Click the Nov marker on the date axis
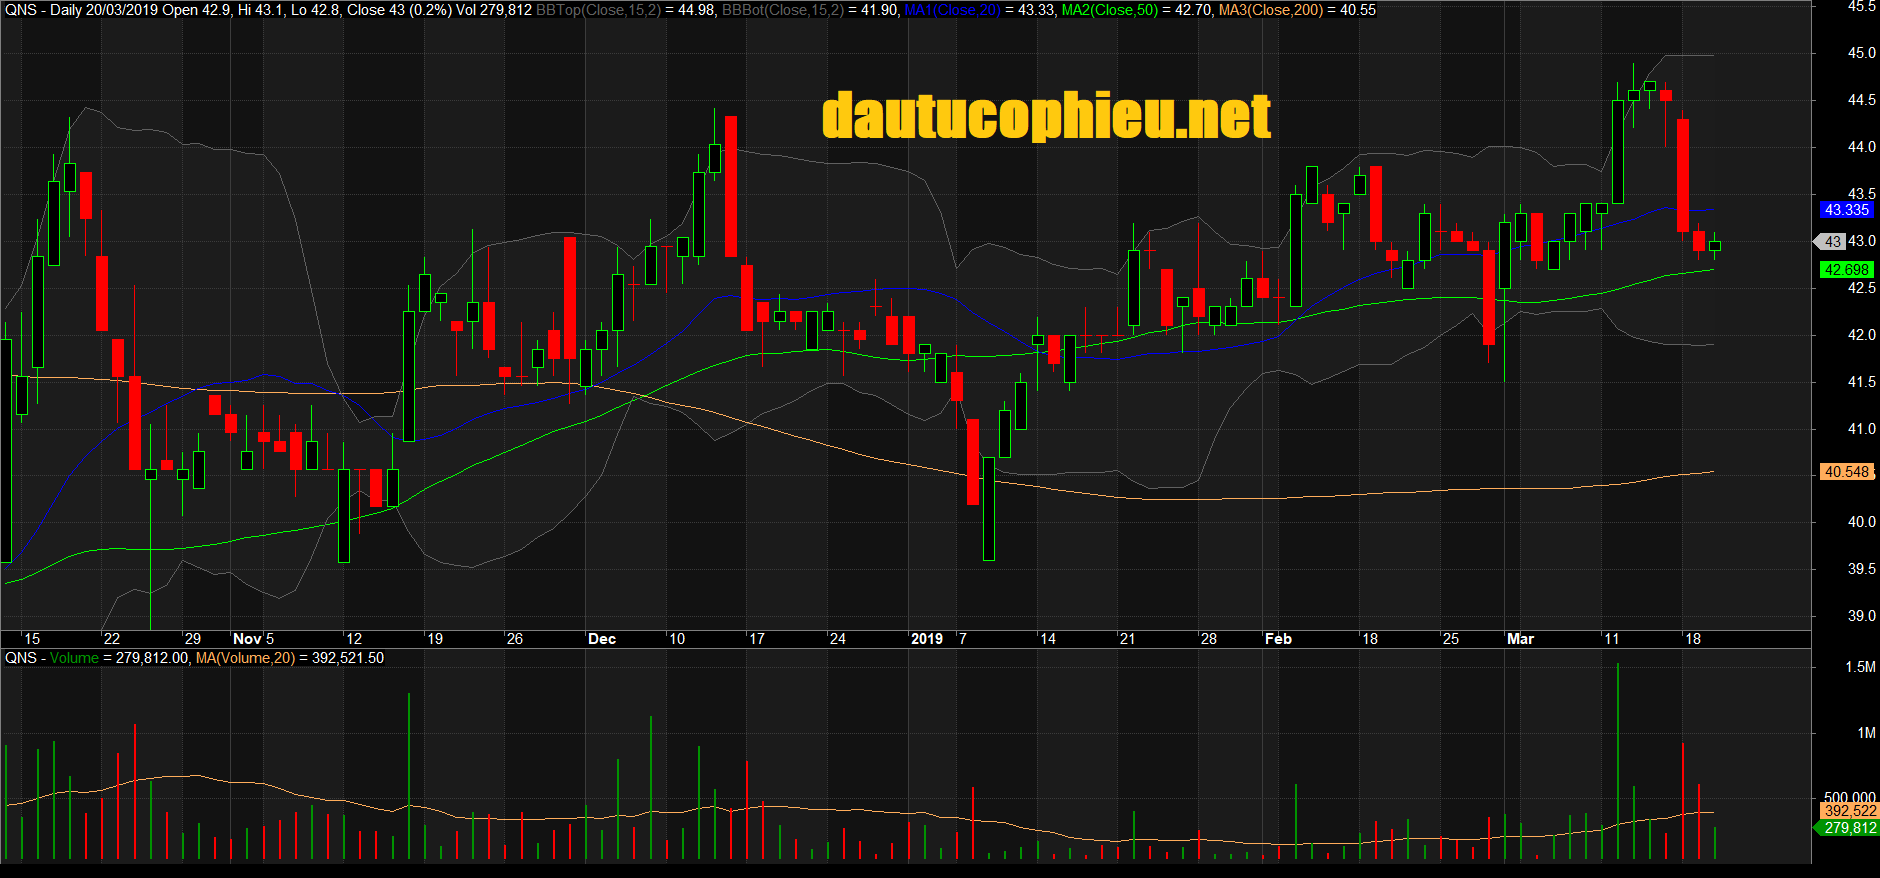1880x878 pixels. (x=247, y=639)
